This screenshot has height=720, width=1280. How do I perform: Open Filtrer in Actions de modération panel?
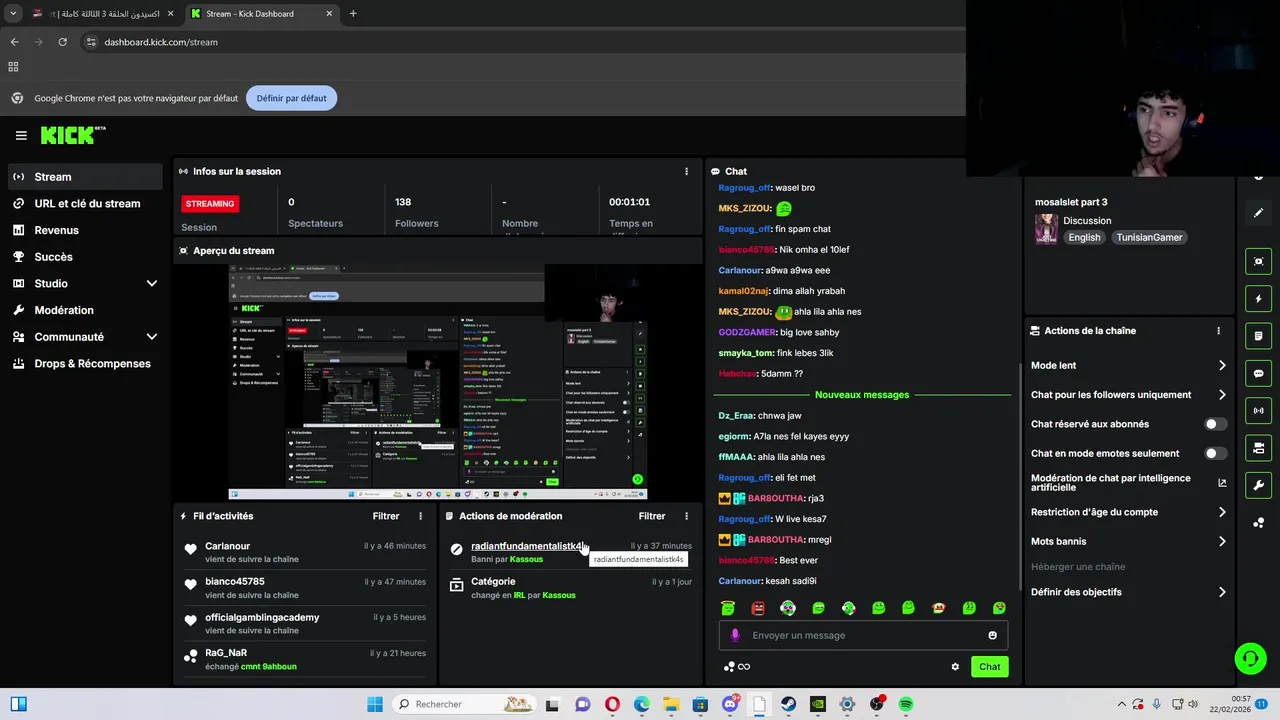tap(652, 516)
